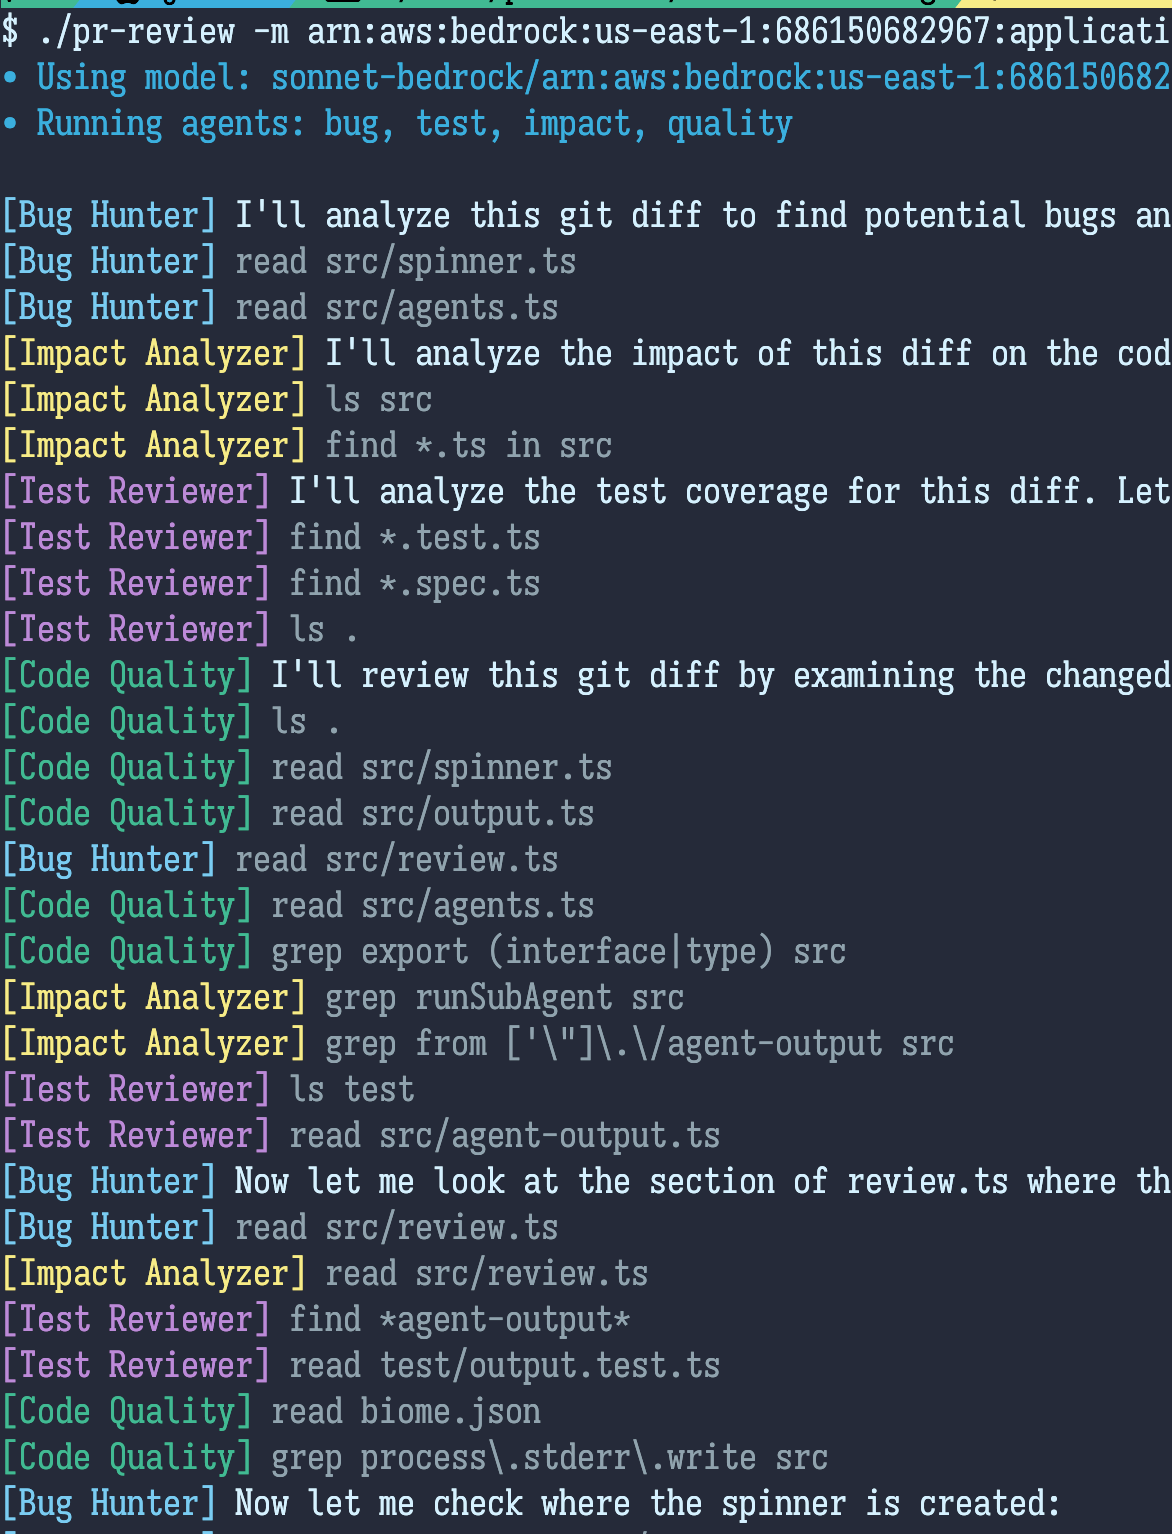Click the bullet before 'Using model'
This screenshot has height=1534, width=1172.
9,77
